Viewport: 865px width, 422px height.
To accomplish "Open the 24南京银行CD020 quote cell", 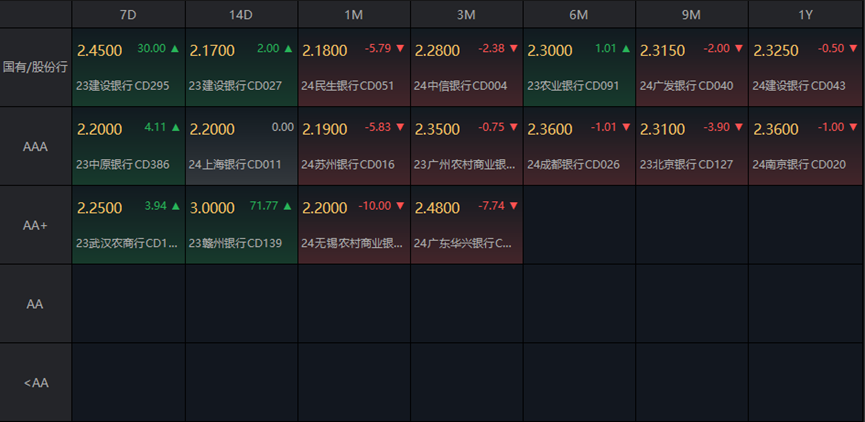I will tap(806, 146).
